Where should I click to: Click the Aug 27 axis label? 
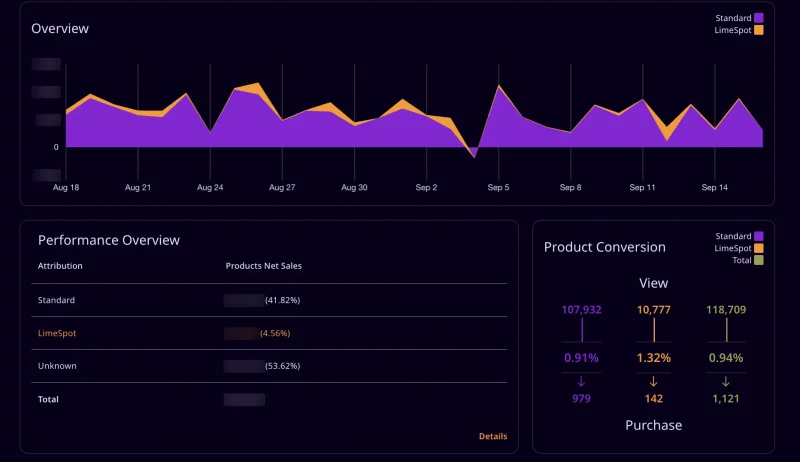282,187
